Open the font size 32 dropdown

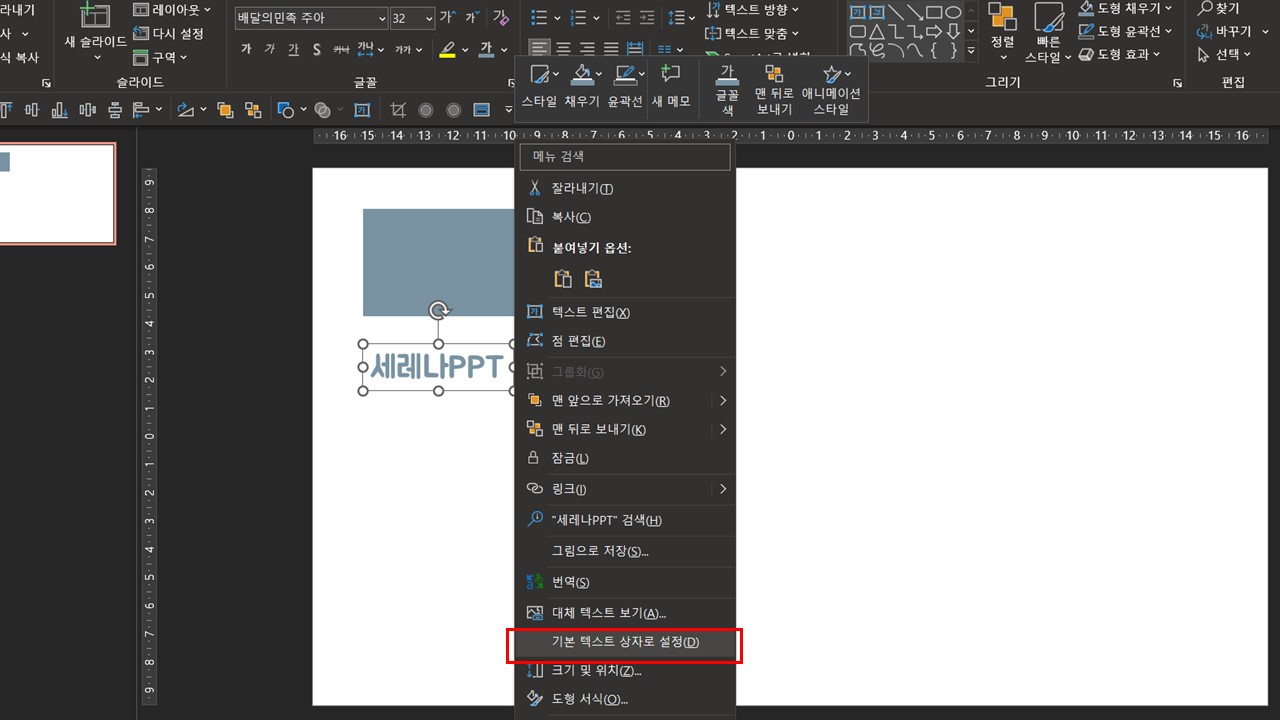pyautogui.click(x=428, y=19)
